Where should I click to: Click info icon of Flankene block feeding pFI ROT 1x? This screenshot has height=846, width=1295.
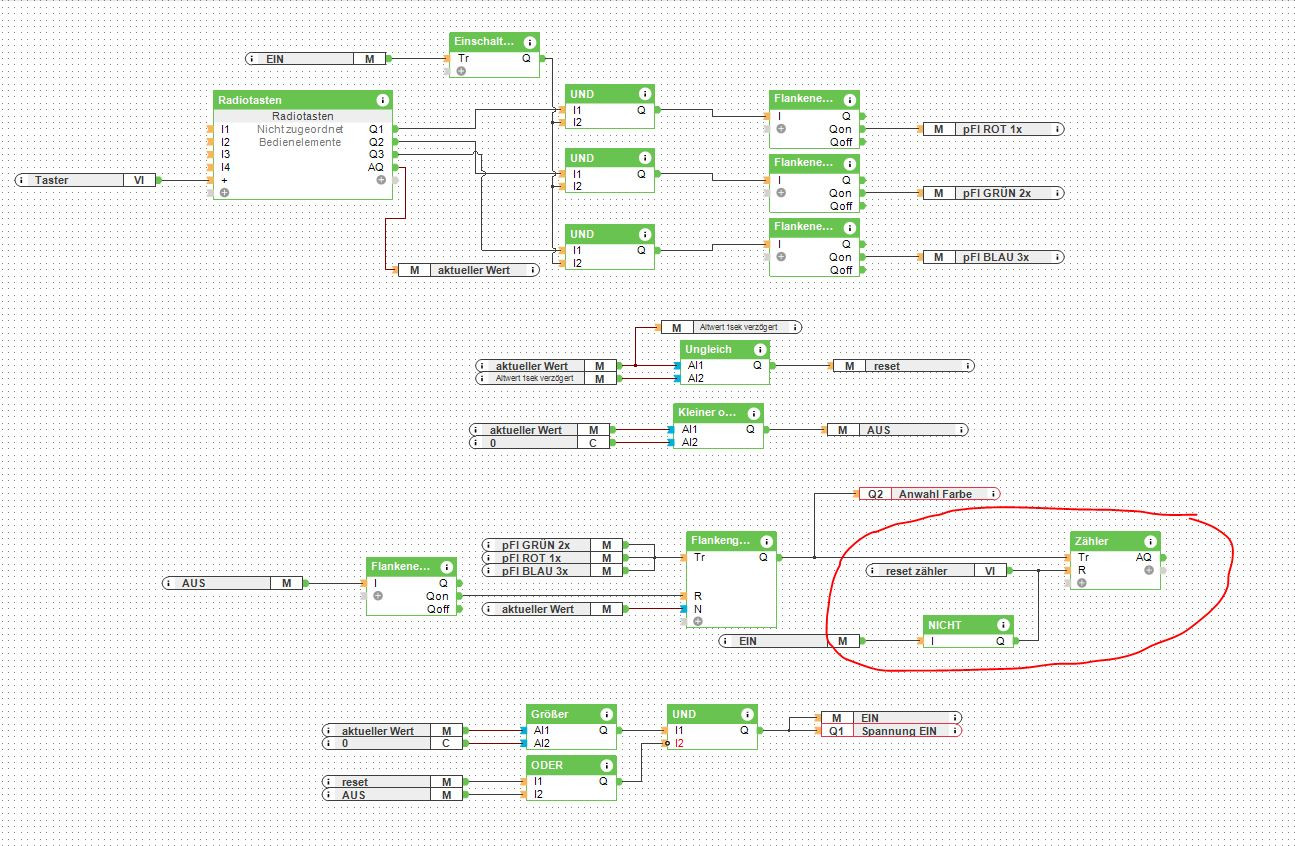tap(849, 101)
